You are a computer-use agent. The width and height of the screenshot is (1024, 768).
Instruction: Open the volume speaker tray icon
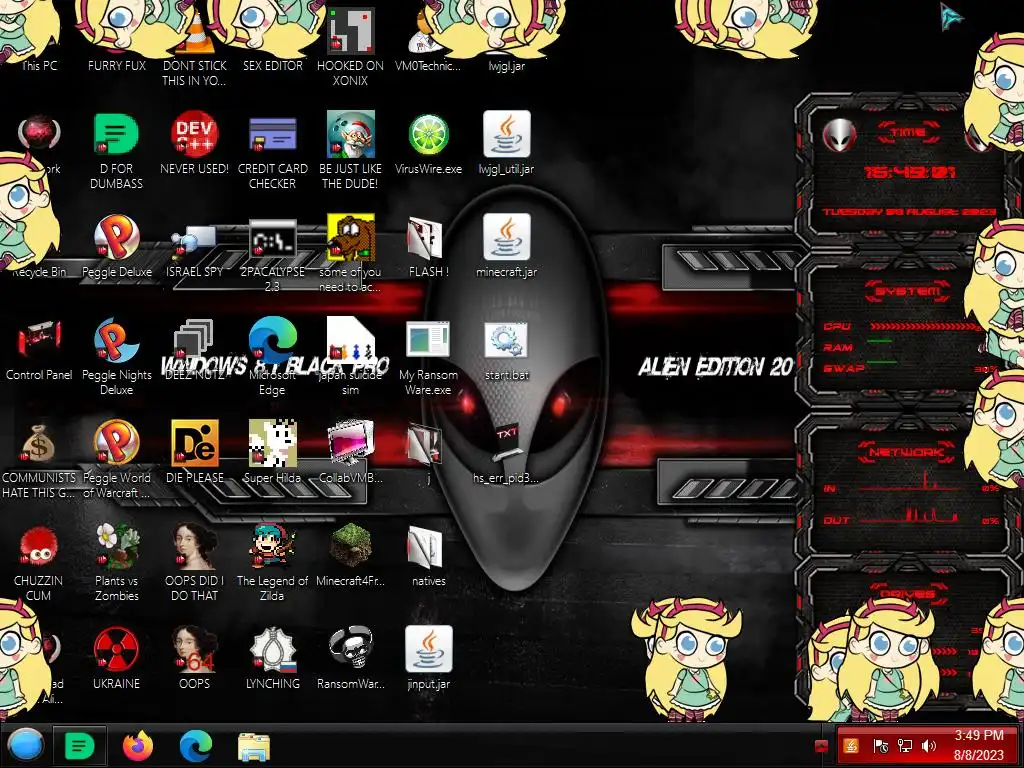point(928,746)
